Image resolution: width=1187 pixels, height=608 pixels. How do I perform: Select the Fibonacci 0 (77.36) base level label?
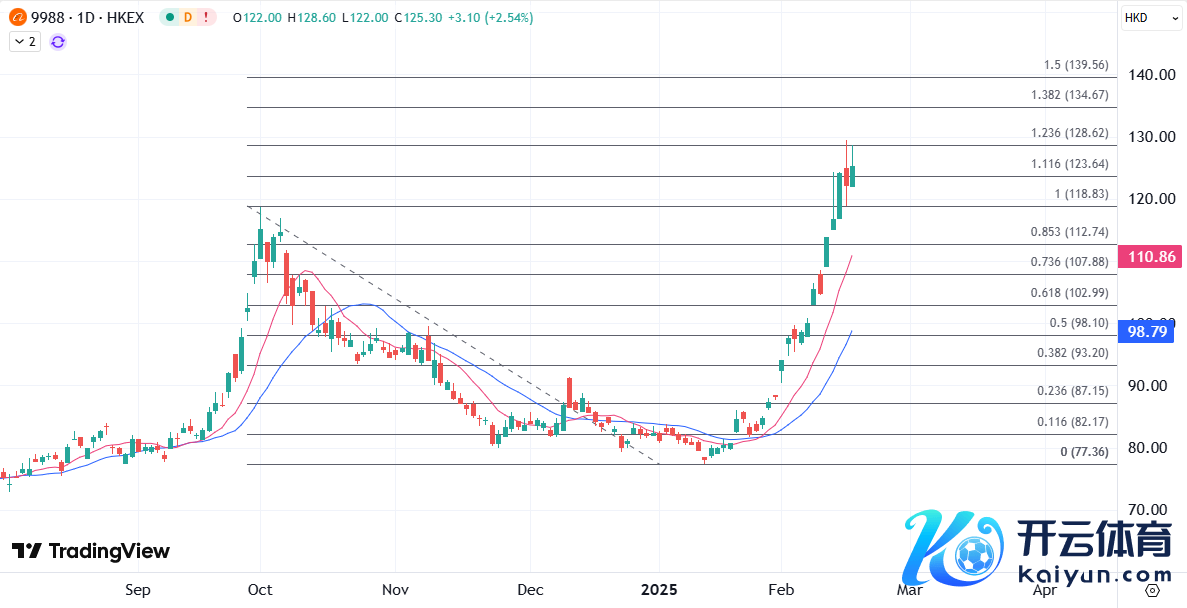[x=1084, y=452]
